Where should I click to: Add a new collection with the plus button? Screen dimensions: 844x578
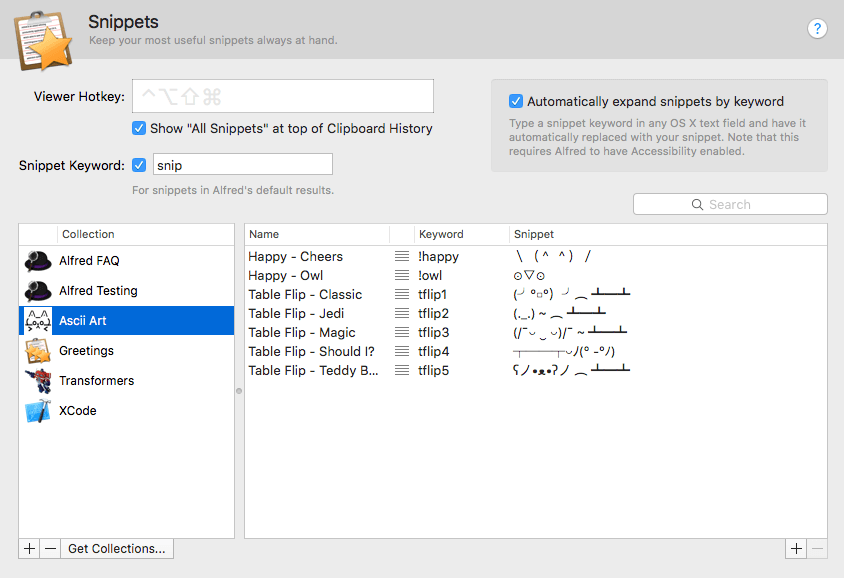(28, 548)
